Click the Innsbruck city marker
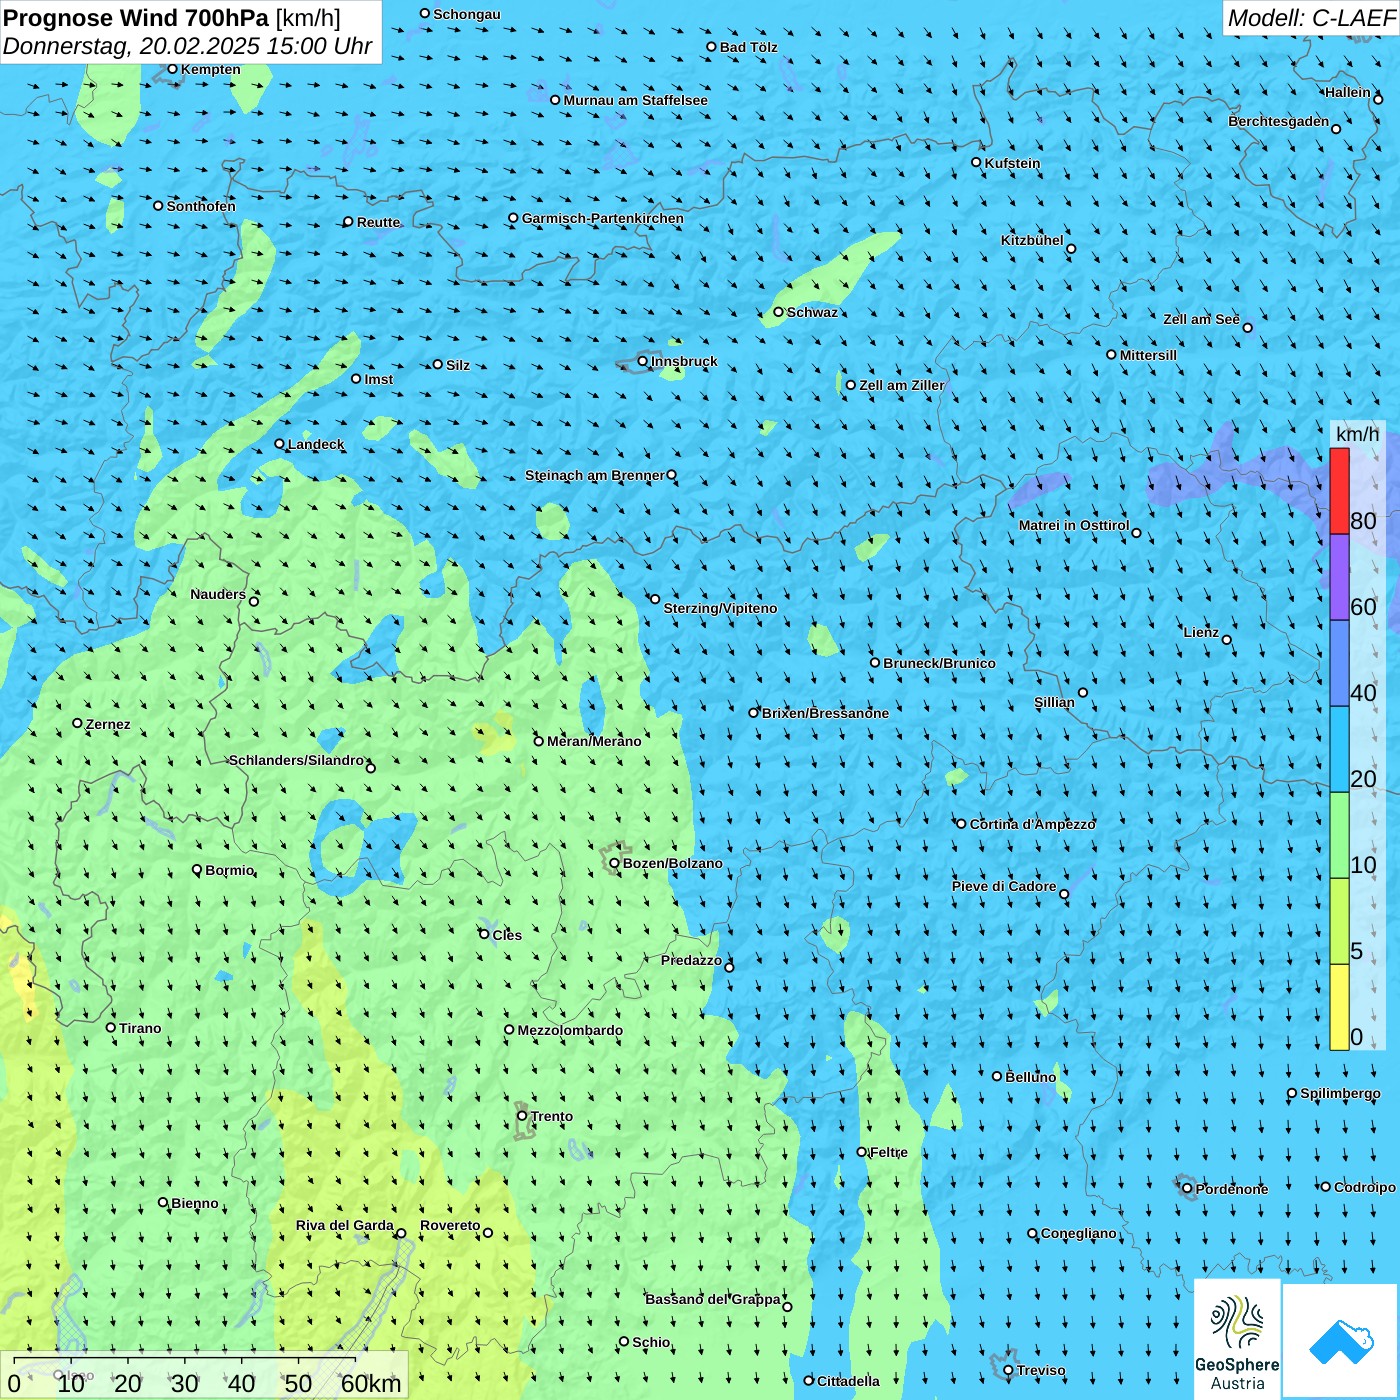The height and width of the screenshot is (1400, 1400). (x=643, y=361)
